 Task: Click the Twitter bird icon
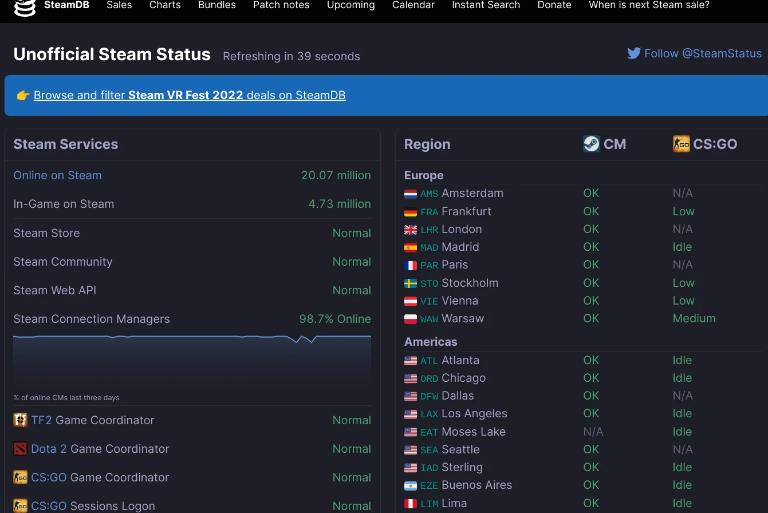point(634,53)
